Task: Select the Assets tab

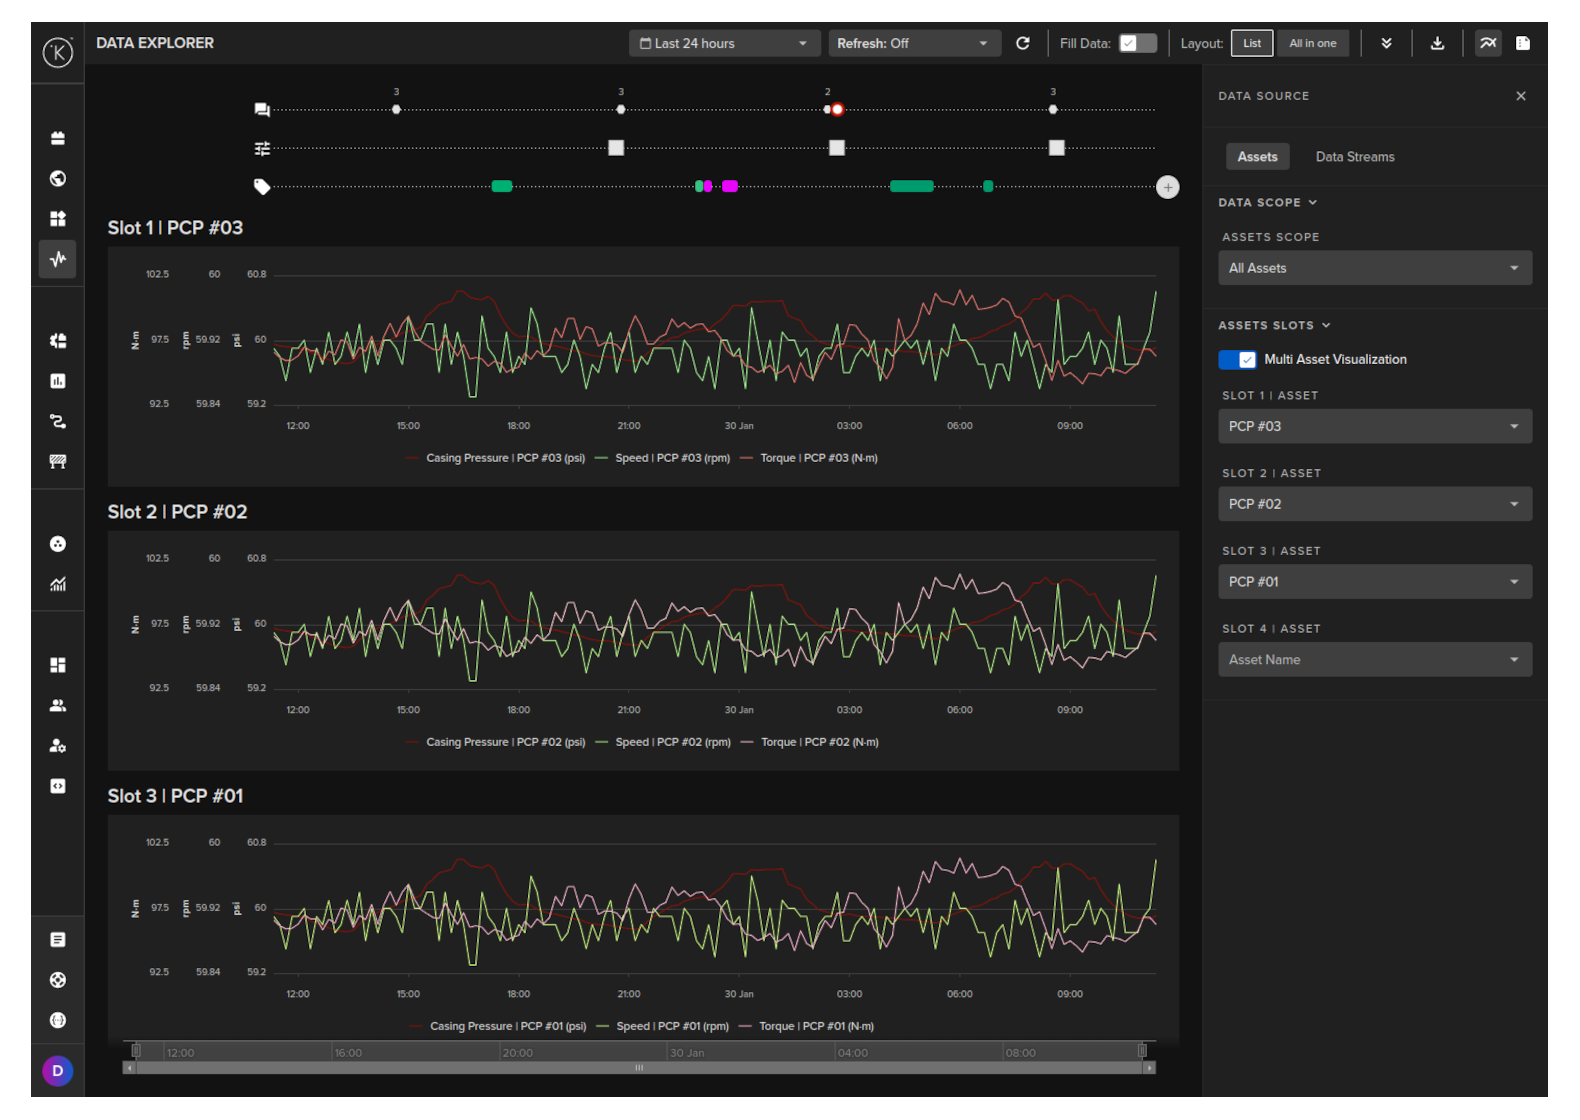Action: [x=1257, y=157]
